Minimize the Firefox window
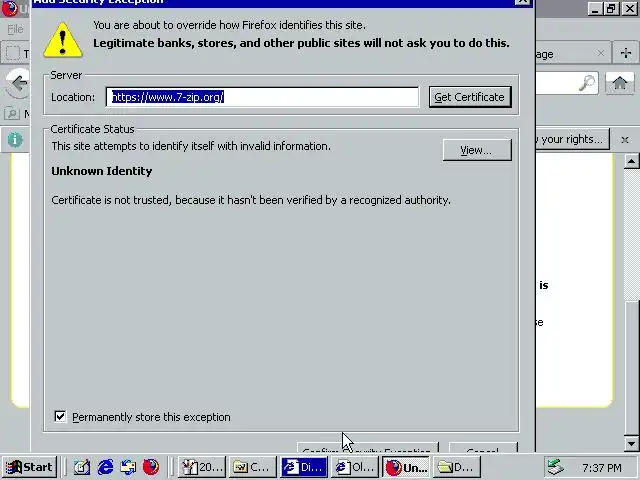This screenshot has height=480, width=640. click(x=595, y=9)
